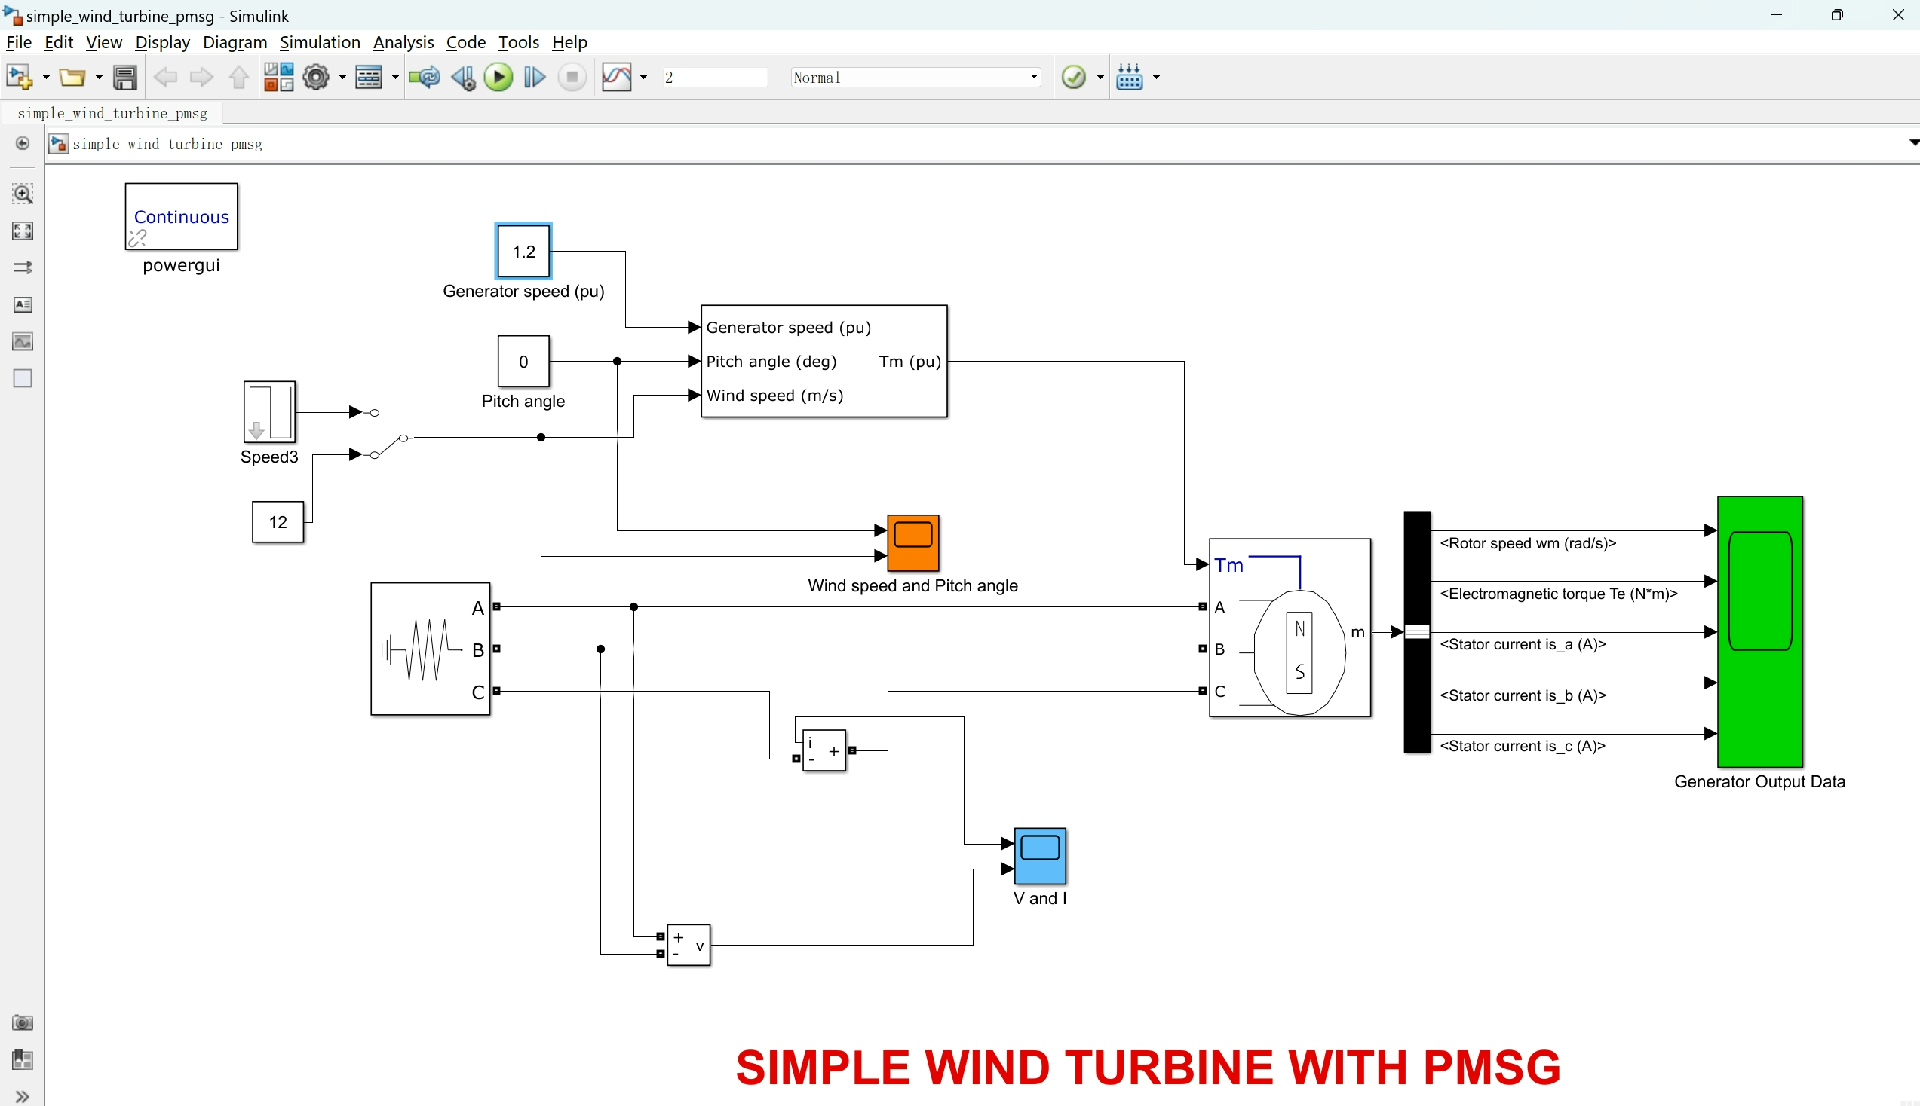Image resolution: width=1920 pixels, height=1106 pixels.
Task: Toggle the Model Browser at the bottom left
Action: [22, 1096]
